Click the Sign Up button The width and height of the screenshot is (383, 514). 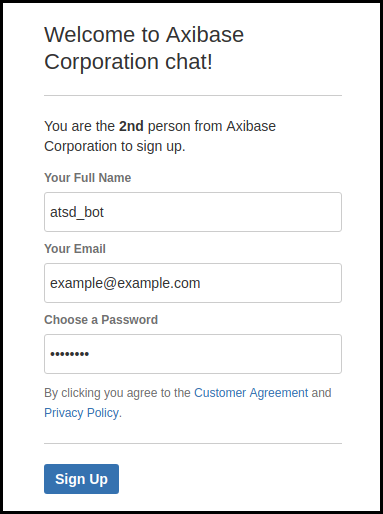tap(81, 479)
